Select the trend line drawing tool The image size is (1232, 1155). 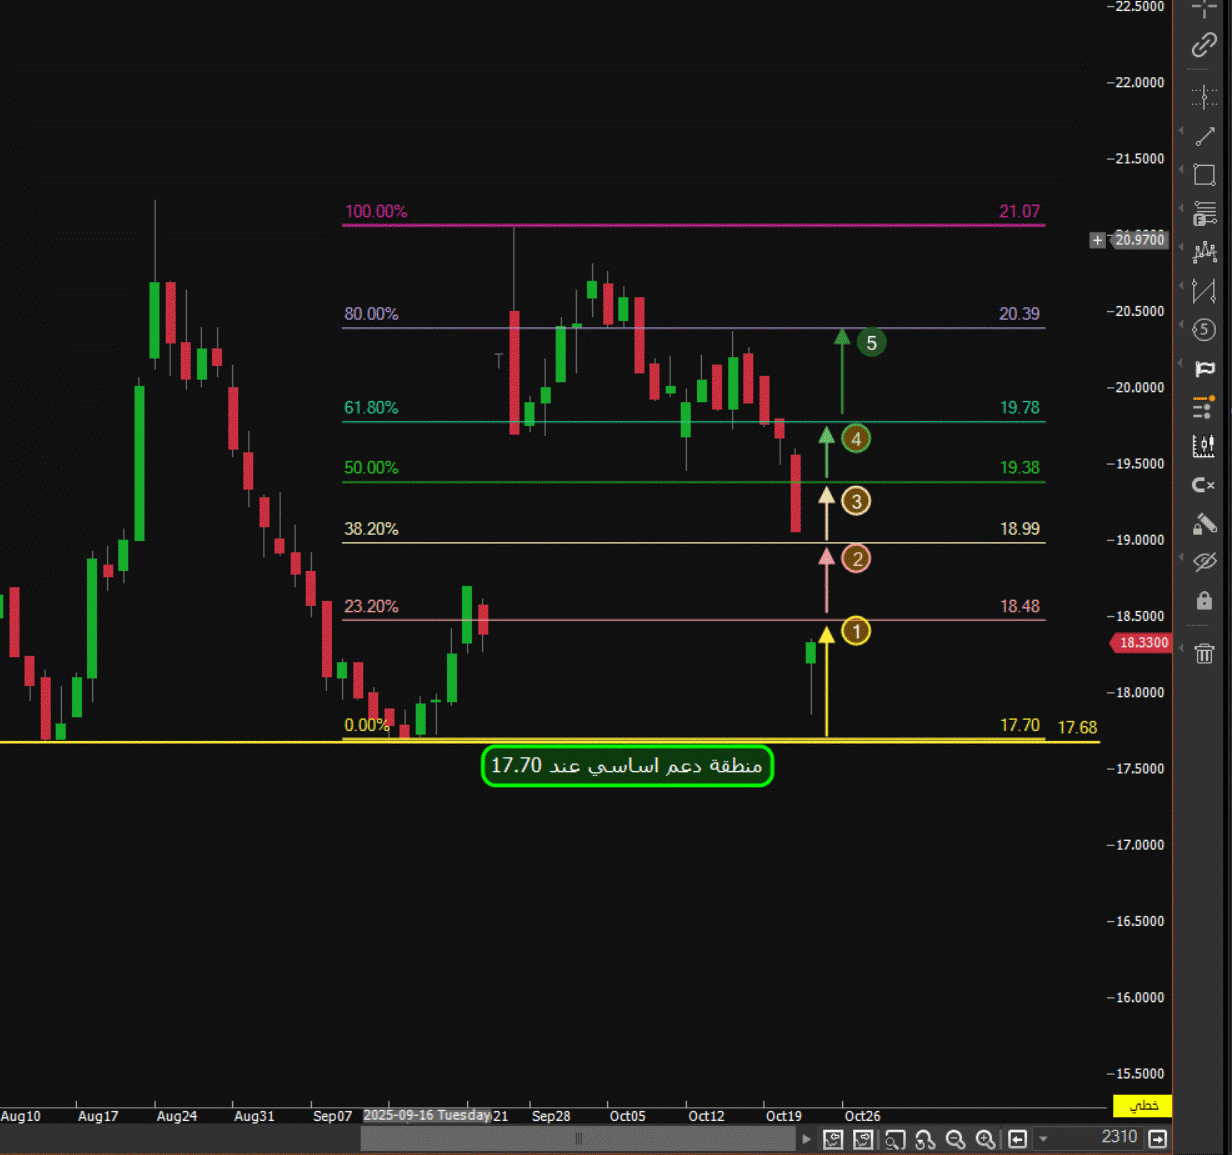coord(1204,136)
